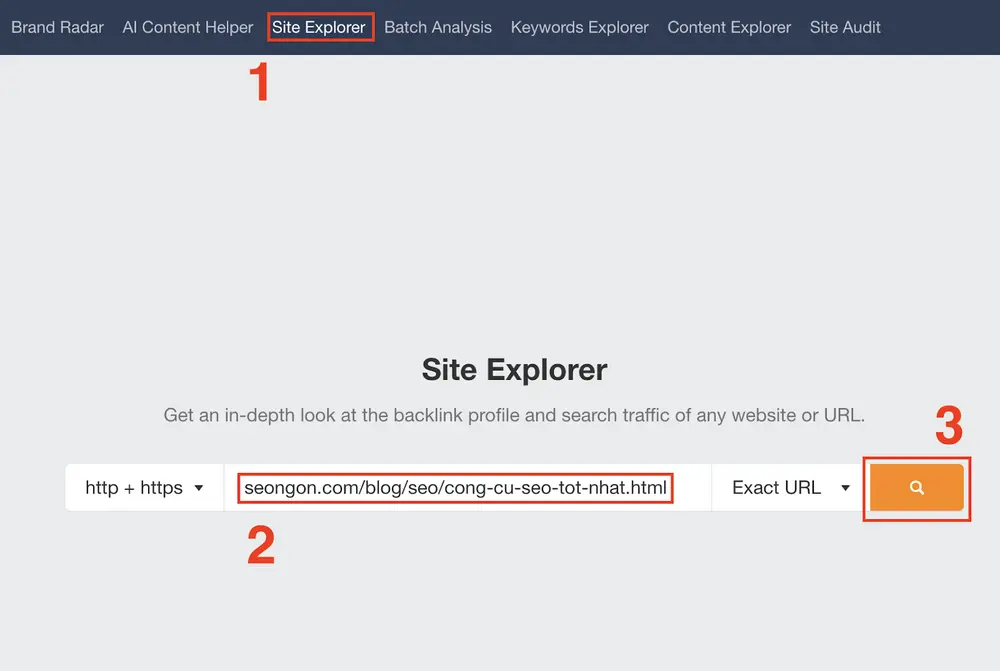Navigate to Site Audit tab
The image size is (1000, 671).
(845, 27)
